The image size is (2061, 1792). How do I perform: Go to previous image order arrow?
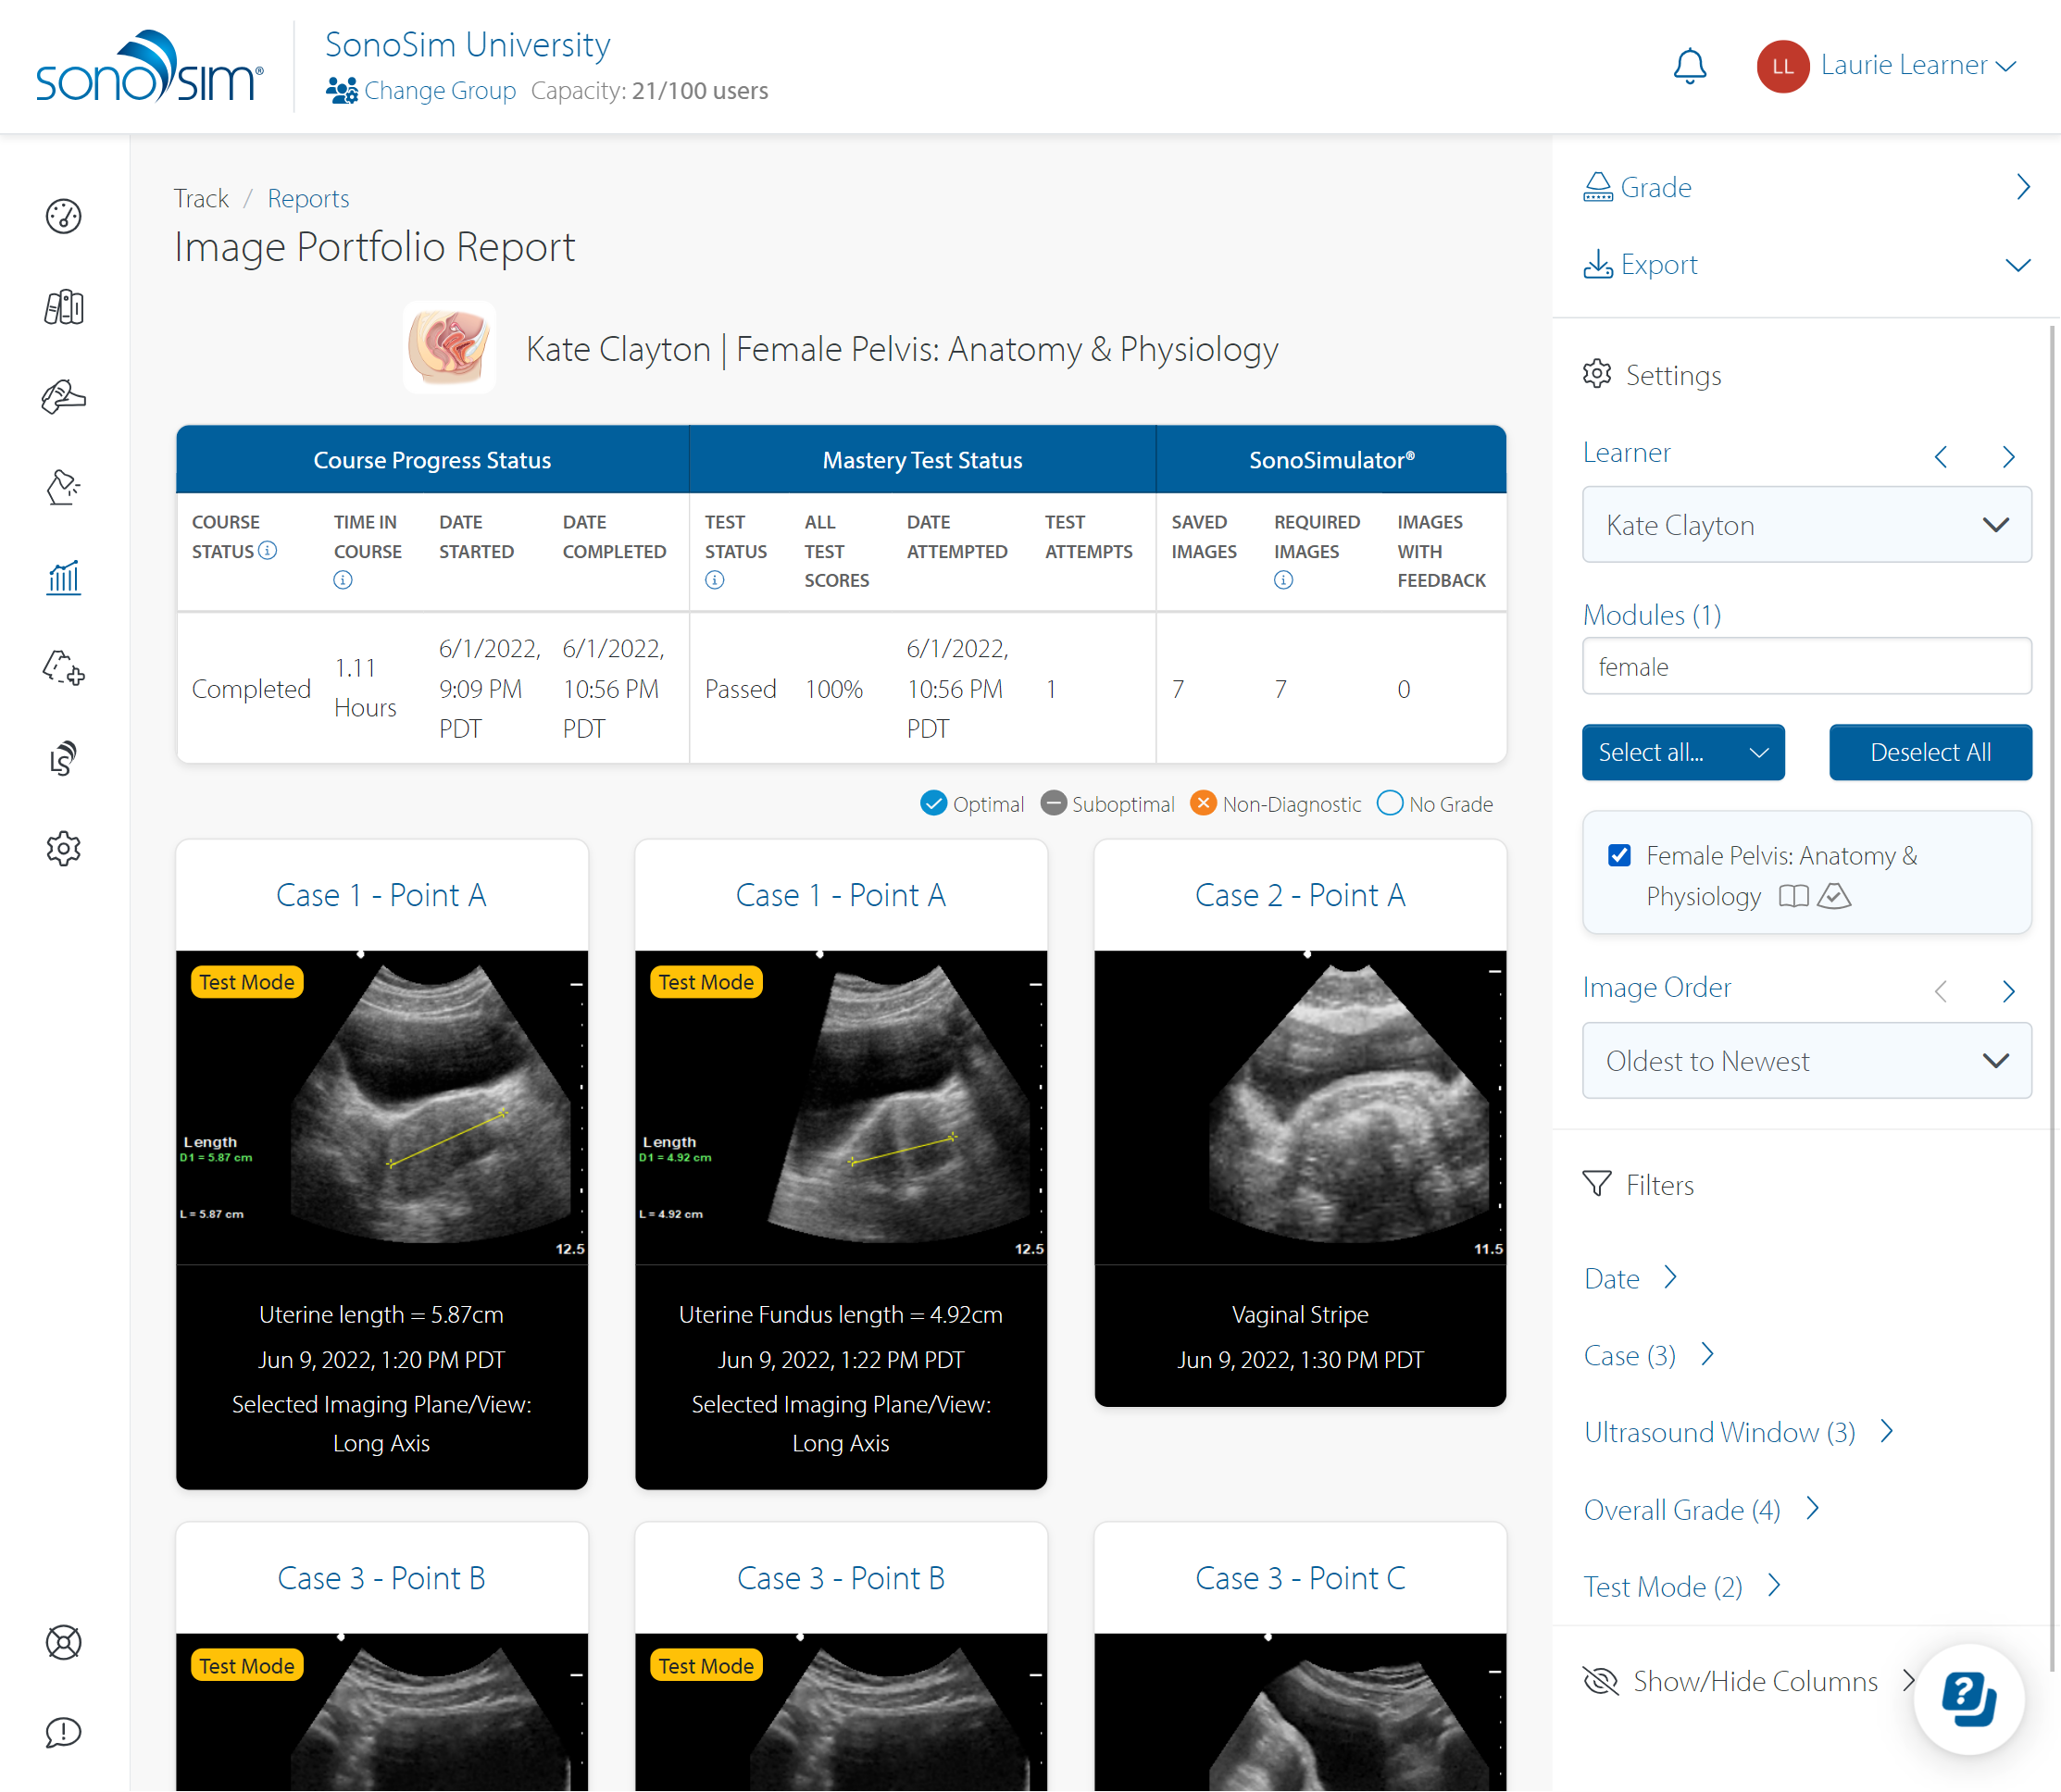(1941, 991)
